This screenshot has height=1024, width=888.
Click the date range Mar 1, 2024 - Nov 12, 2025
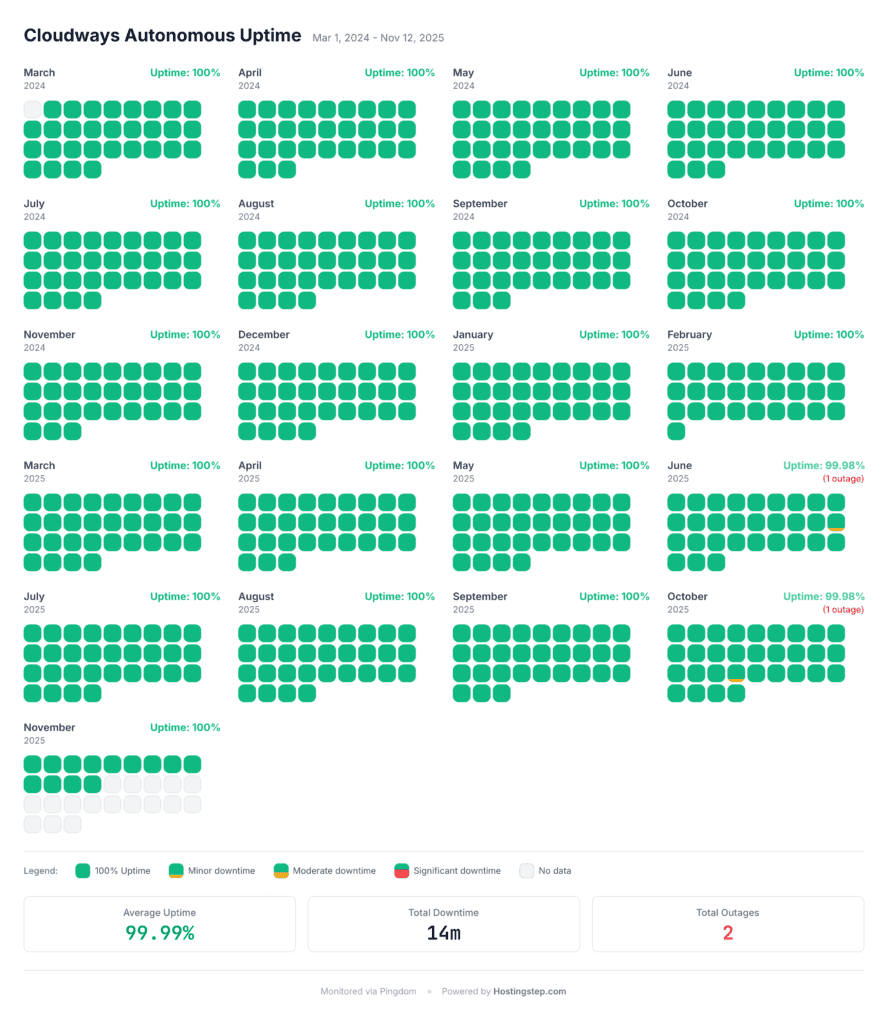[378, 38]
